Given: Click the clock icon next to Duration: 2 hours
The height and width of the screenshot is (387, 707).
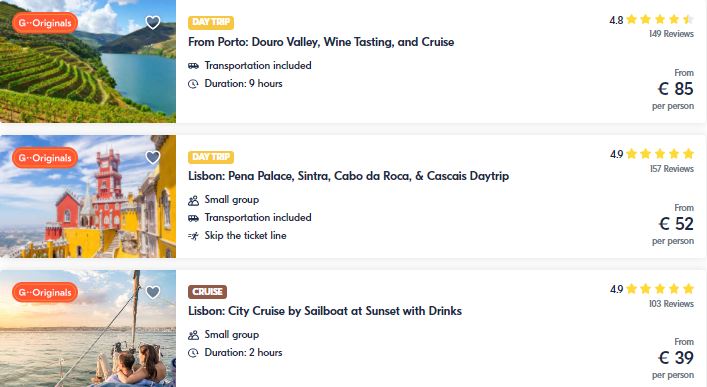Looking at the screenshot, I should point(193,353).
